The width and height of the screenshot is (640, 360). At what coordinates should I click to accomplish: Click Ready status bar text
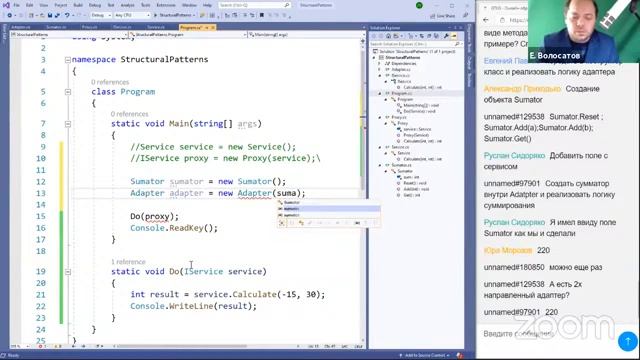click(13, 356)
